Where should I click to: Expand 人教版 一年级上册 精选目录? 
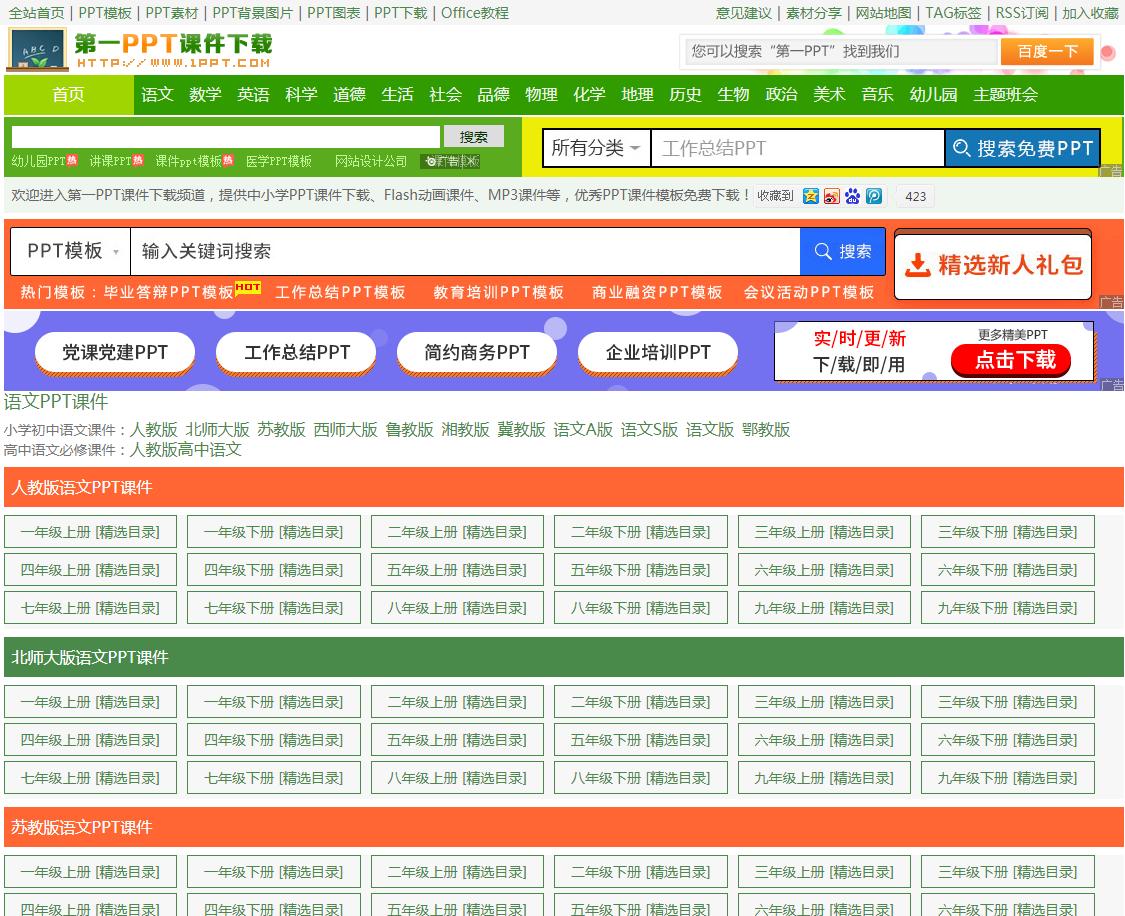click(90, 531)
